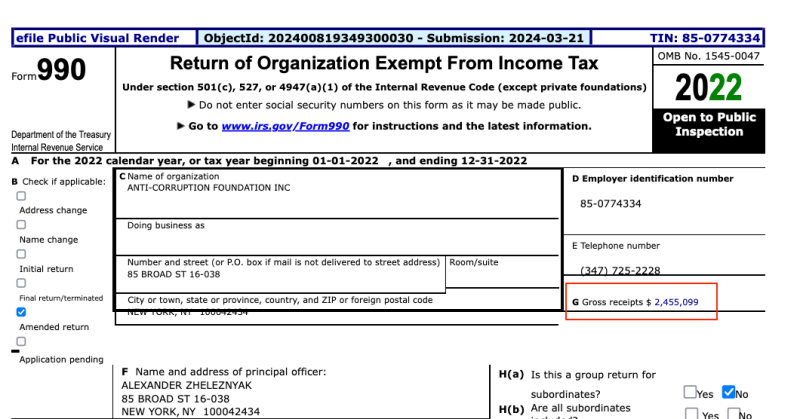Mark Yes for H(a) group return

pyautogui.click(x=690, y=392)
